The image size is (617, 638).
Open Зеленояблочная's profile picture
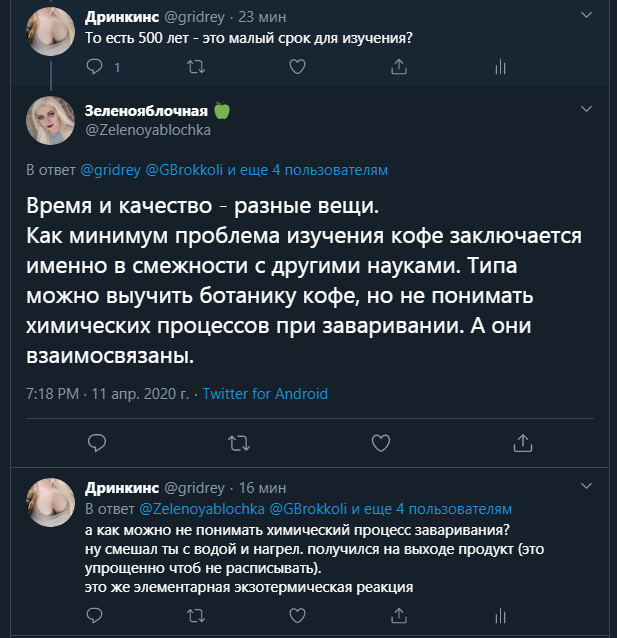pyautogui.click(x=49, y=120)
